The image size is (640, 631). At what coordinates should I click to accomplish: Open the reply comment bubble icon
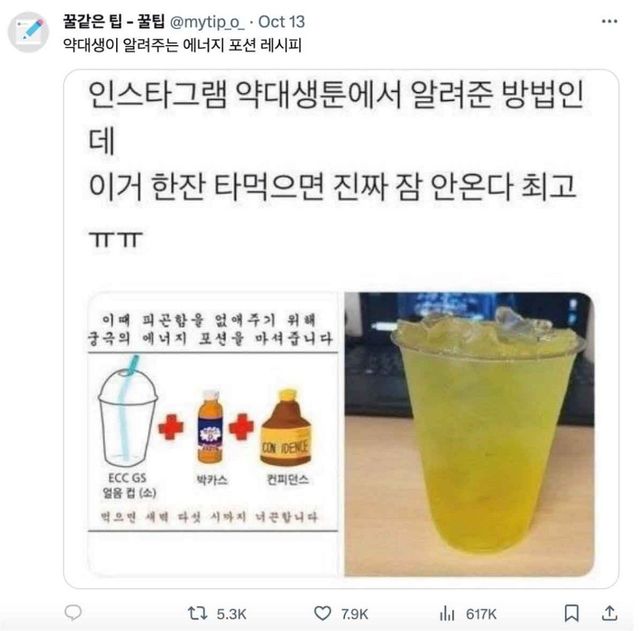click(x=73, y=612)
